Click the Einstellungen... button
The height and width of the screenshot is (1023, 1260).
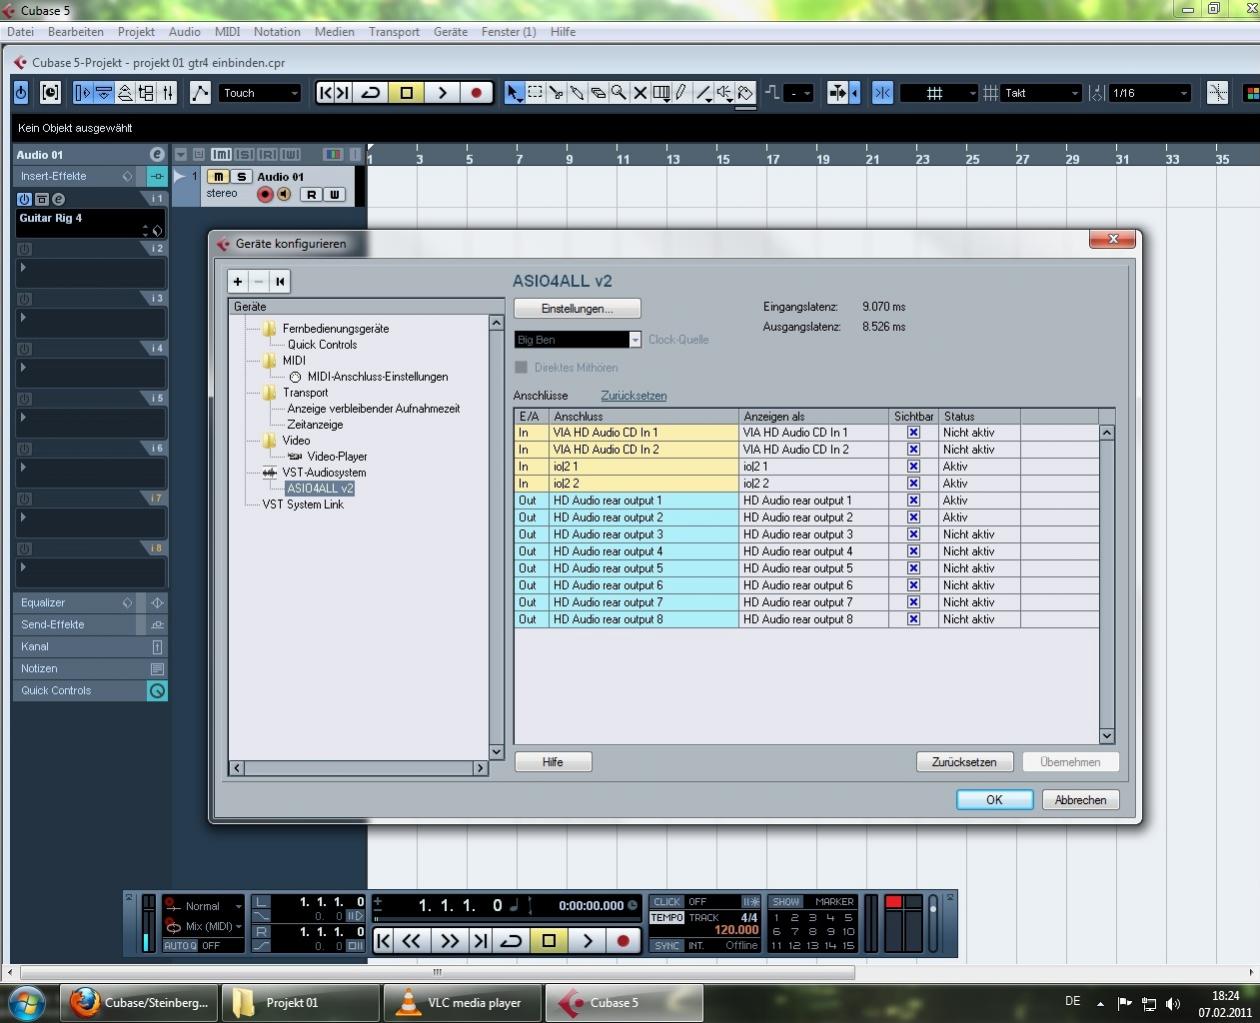pos(577,308)
